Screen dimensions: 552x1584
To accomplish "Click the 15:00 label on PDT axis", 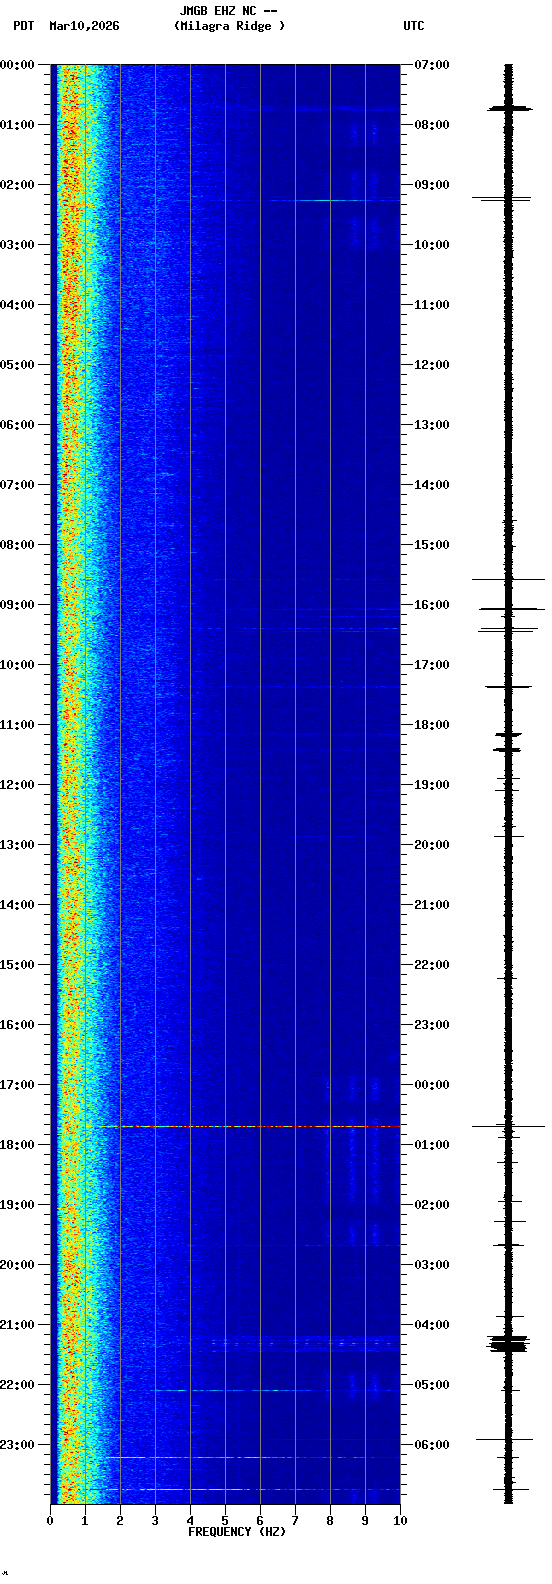I will tap(17, 965).
